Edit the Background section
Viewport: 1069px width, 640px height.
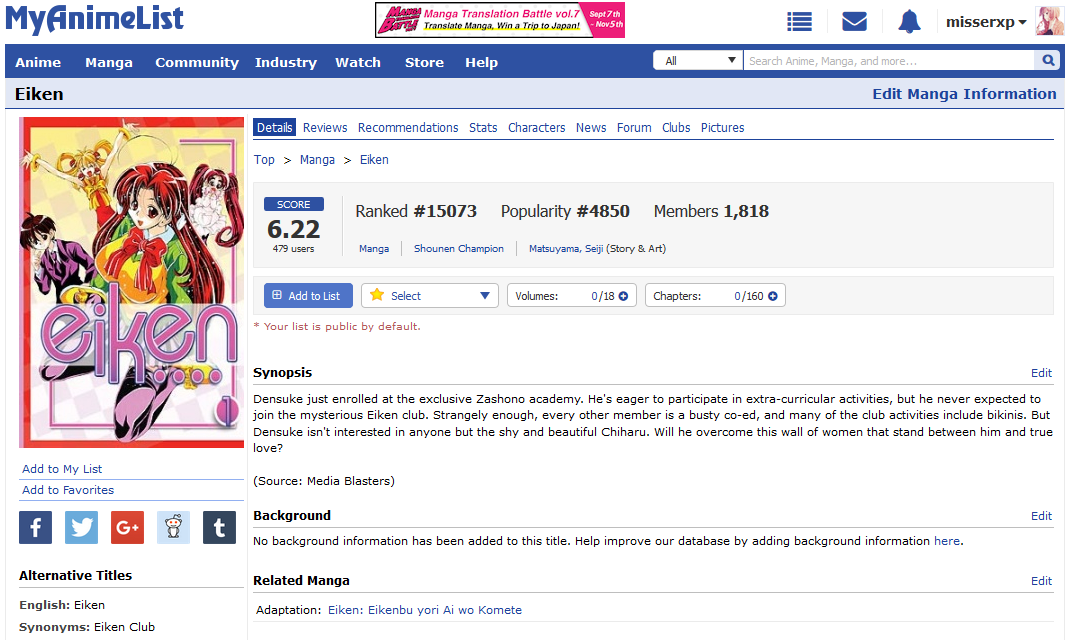1041,516
